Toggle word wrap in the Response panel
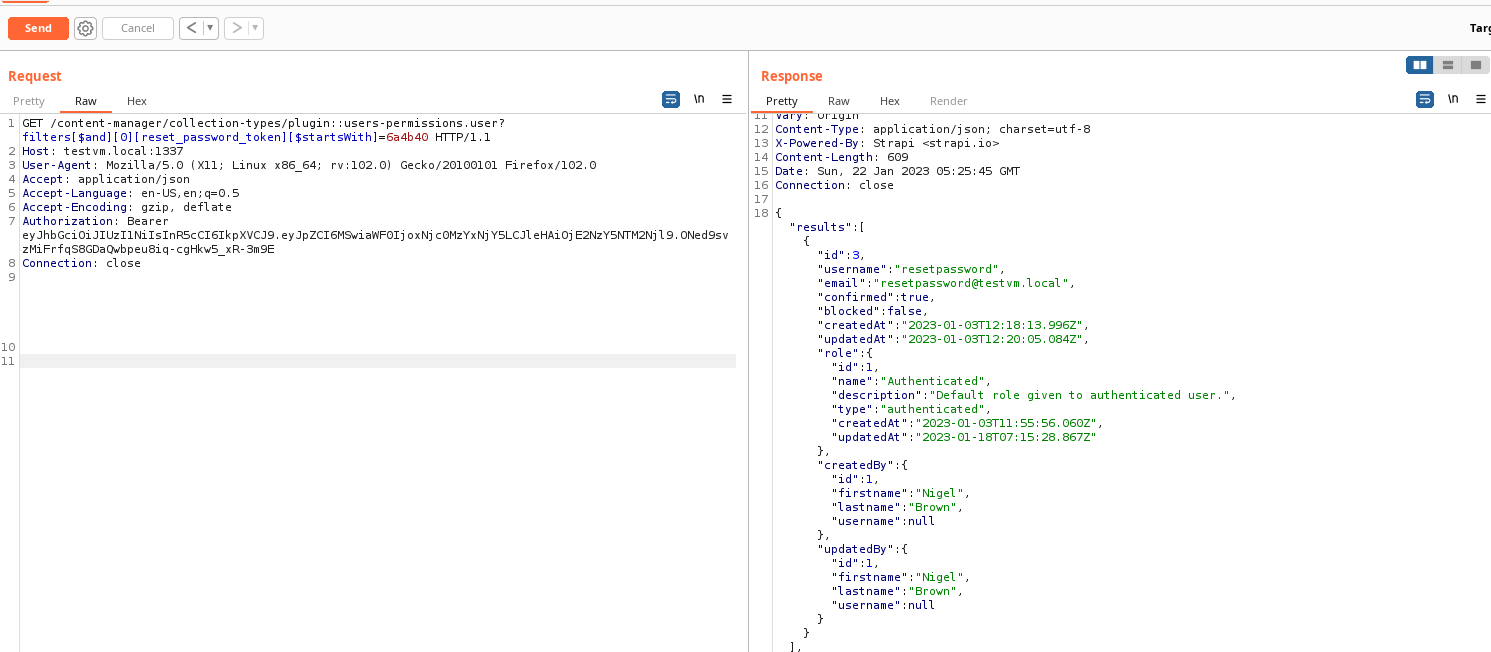 coord(1425,99)
